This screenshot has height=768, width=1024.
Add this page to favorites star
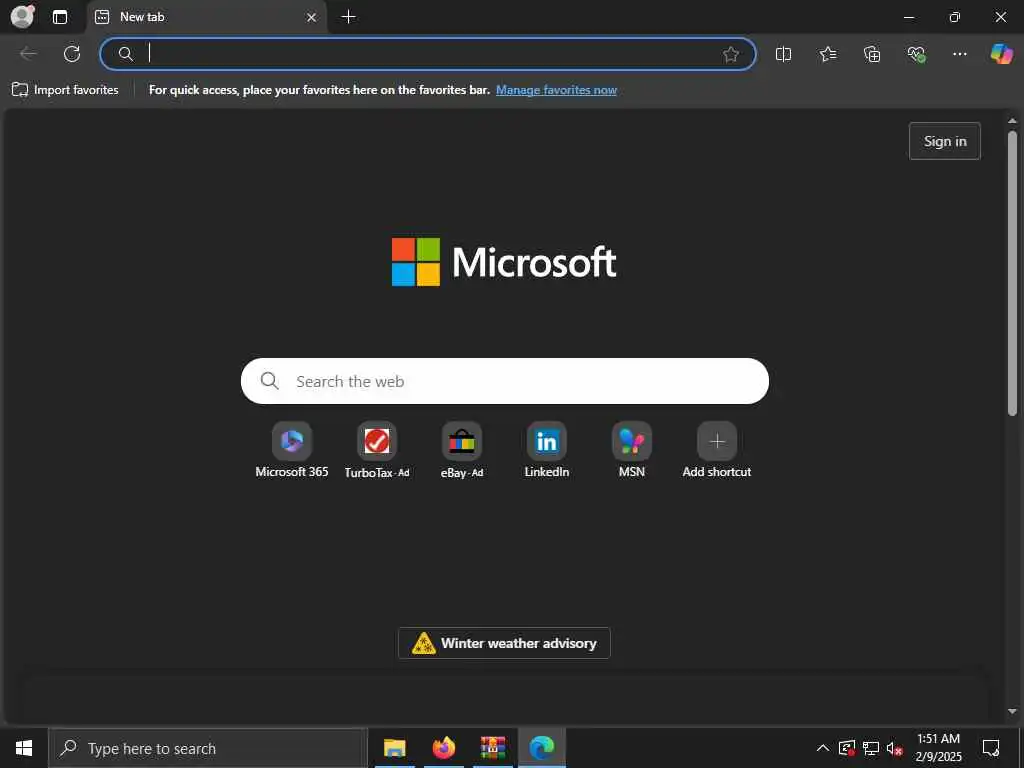(731, 54)
